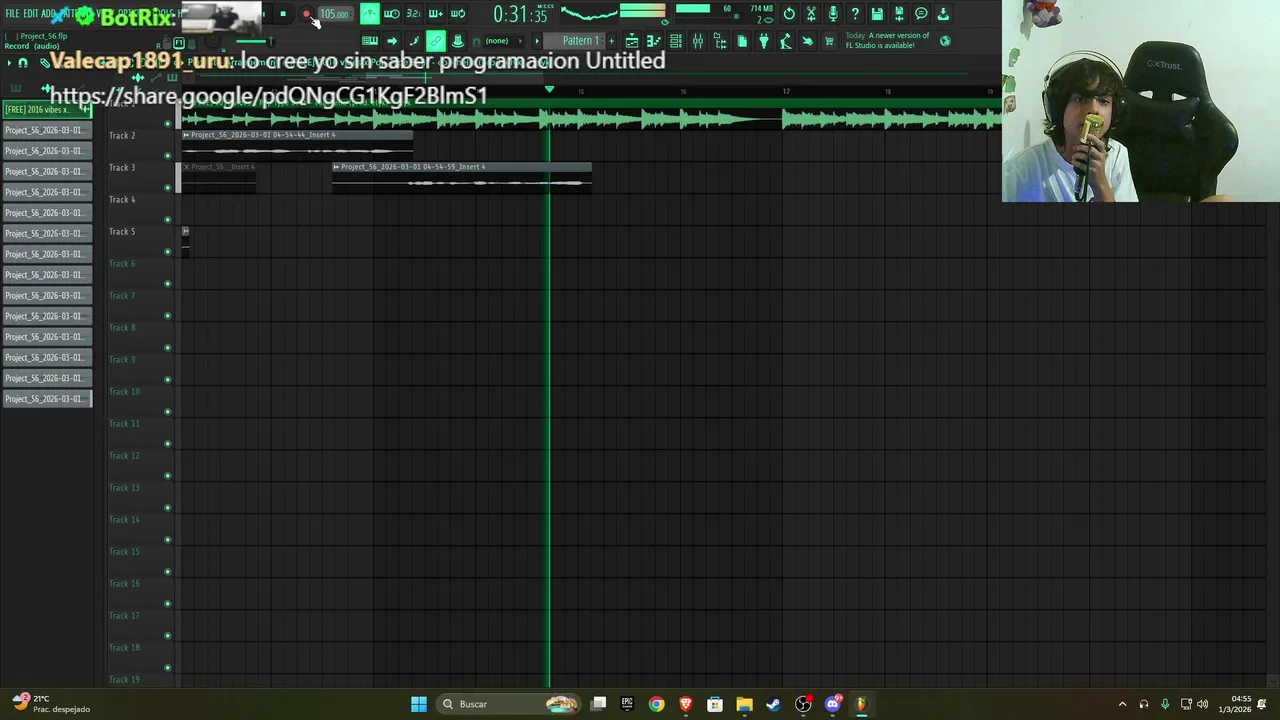
Task: Click the red record button
Action: tap(306, 14)
